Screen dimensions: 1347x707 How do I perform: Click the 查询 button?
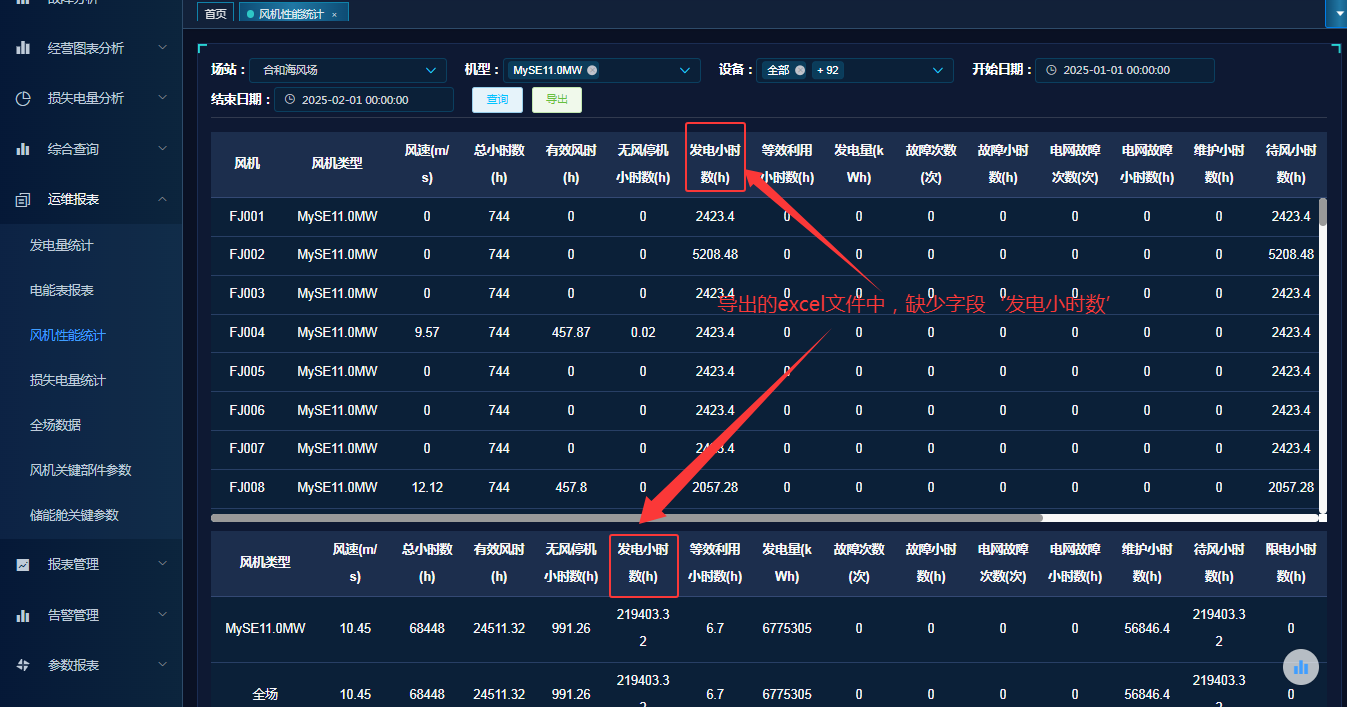point(497,100)
